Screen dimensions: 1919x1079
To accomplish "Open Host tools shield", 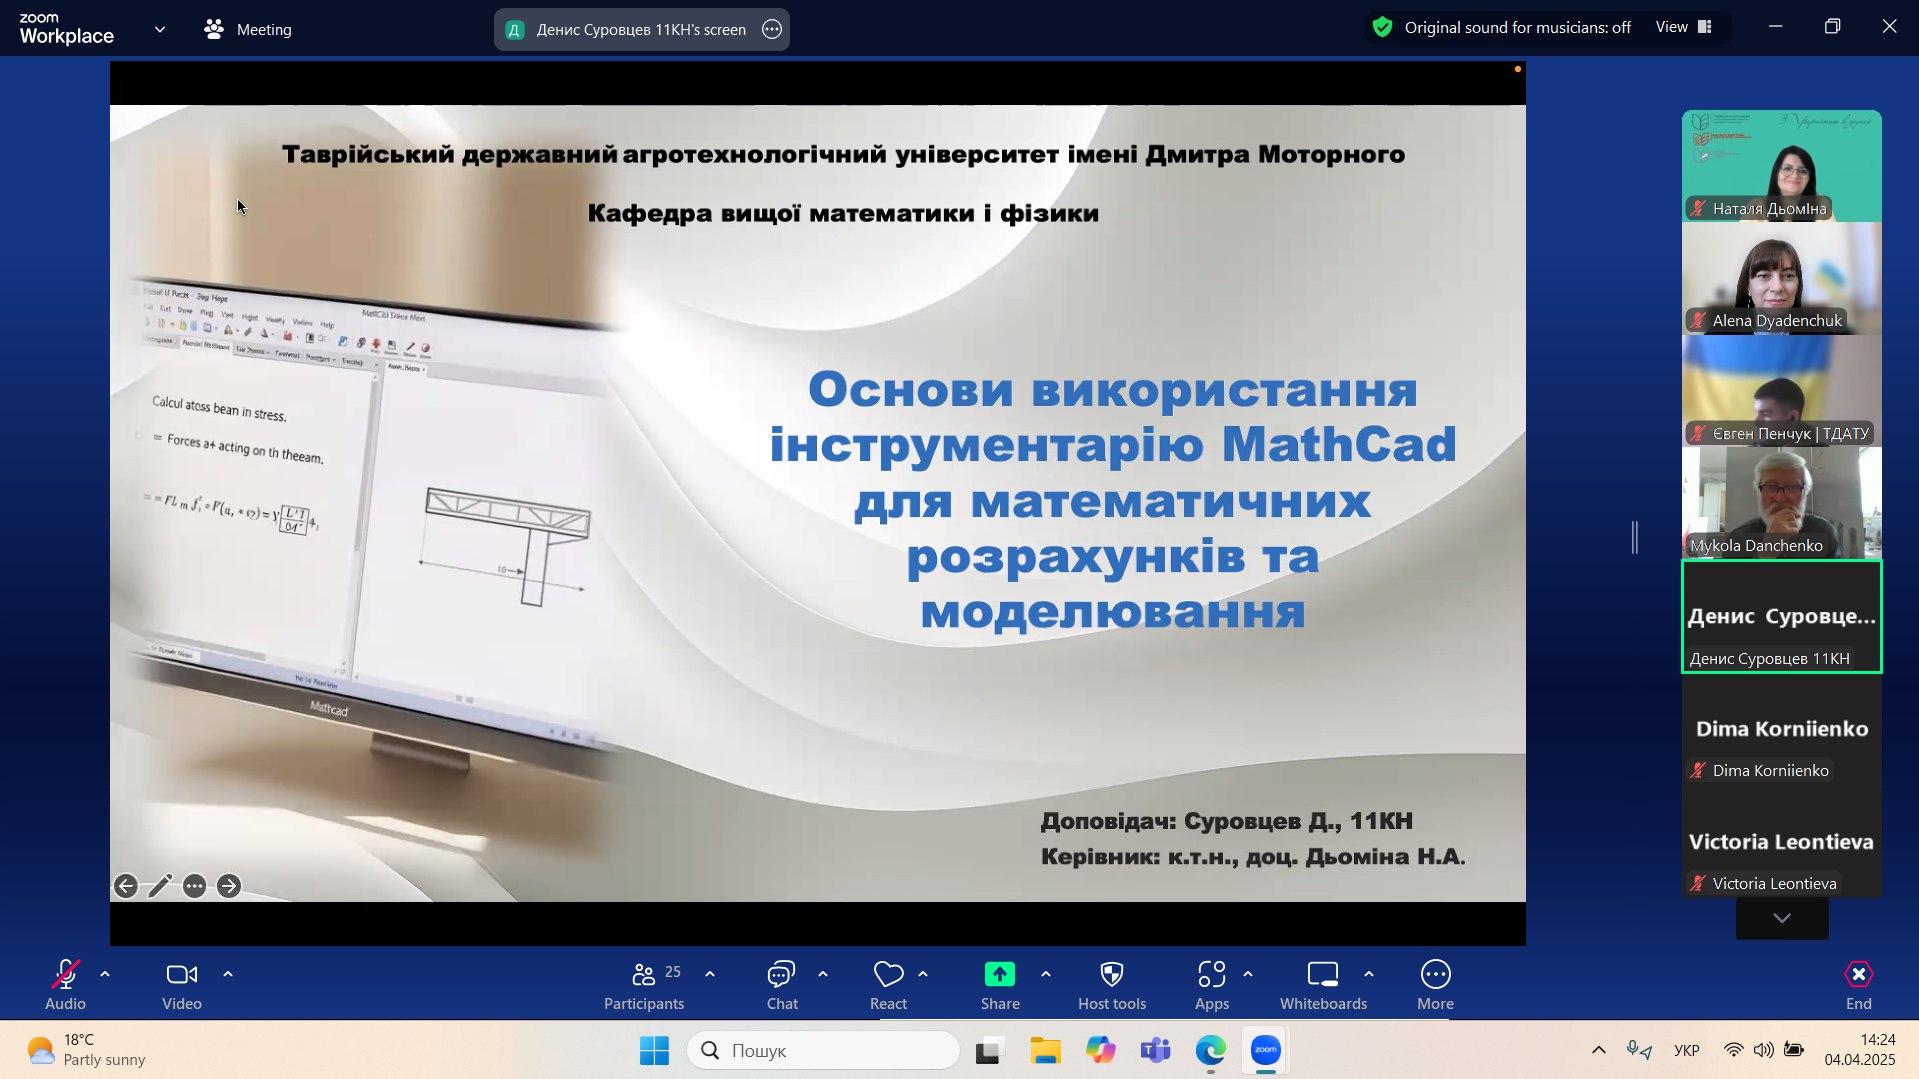I will [1112, 985].
